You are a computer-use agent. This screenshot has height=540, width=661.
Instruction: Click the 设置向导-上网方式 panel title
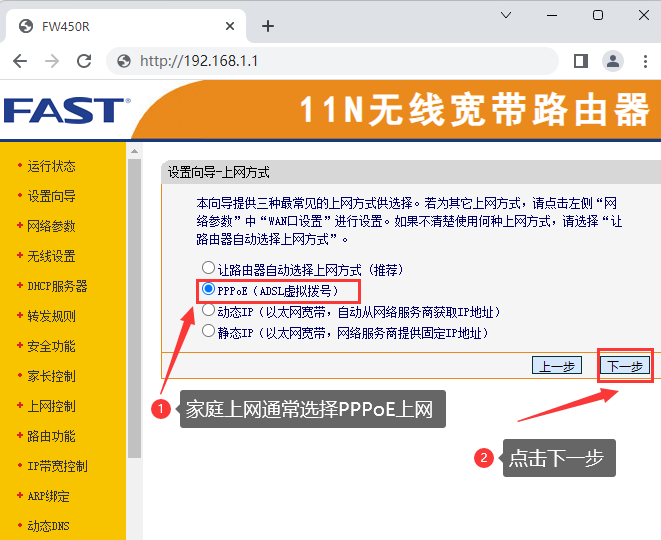click(218, 172)
